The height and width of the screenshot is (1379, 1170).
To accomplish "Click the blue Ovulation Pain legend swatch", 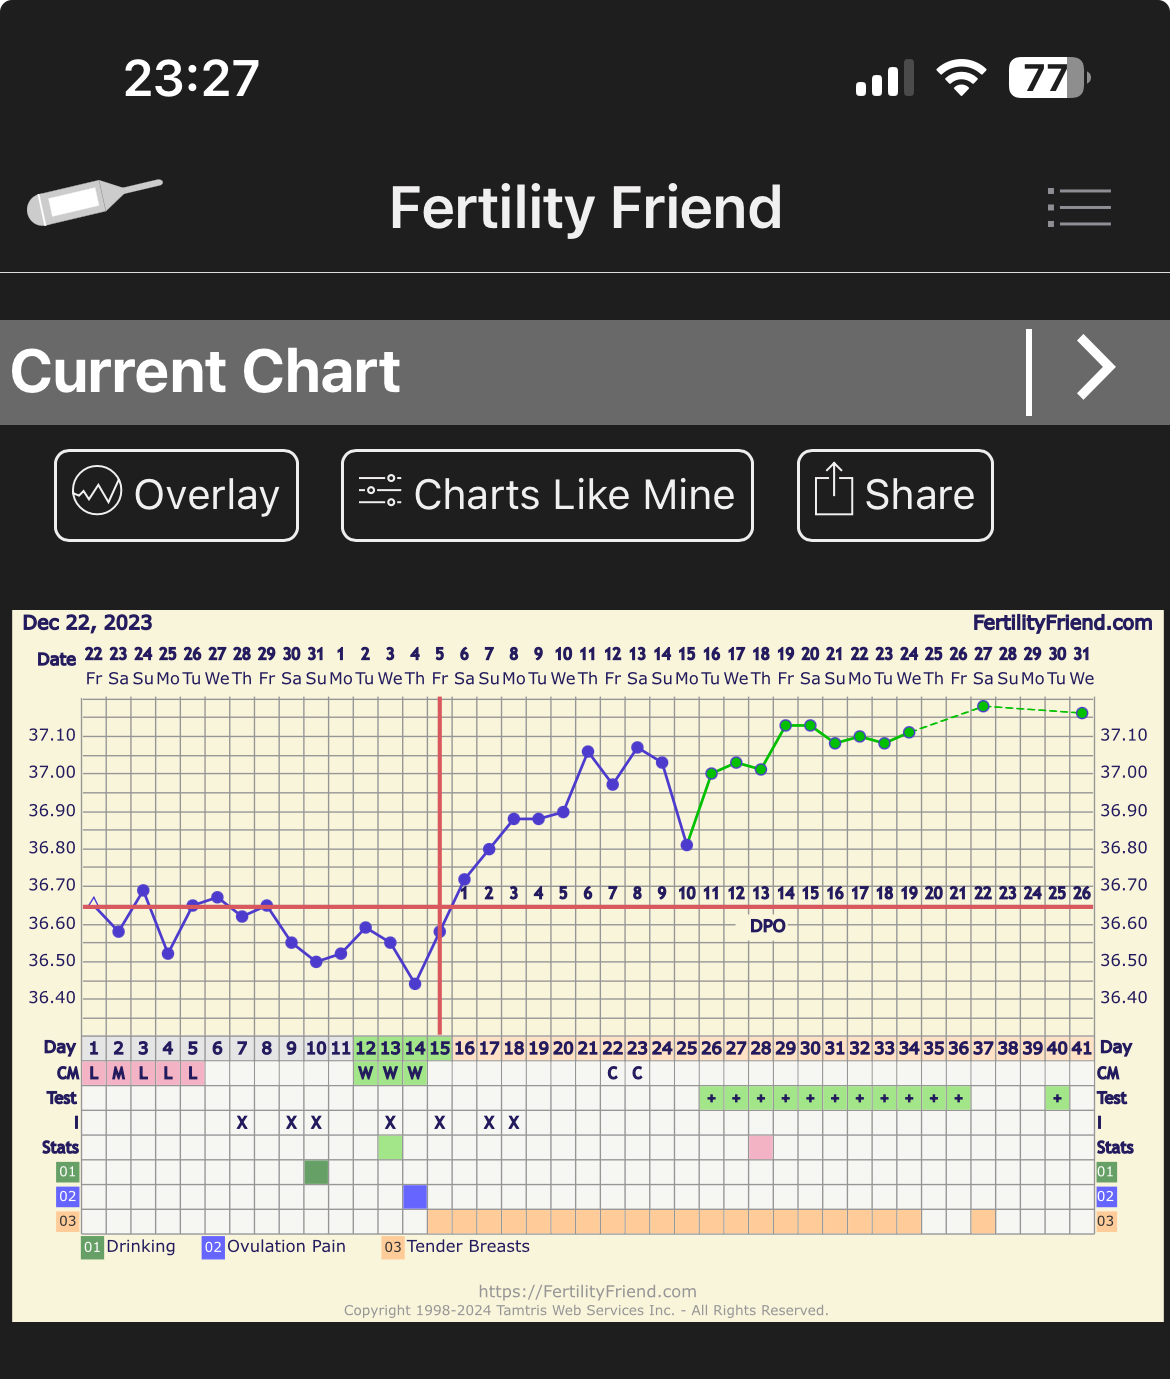I will pos(213,1247).
